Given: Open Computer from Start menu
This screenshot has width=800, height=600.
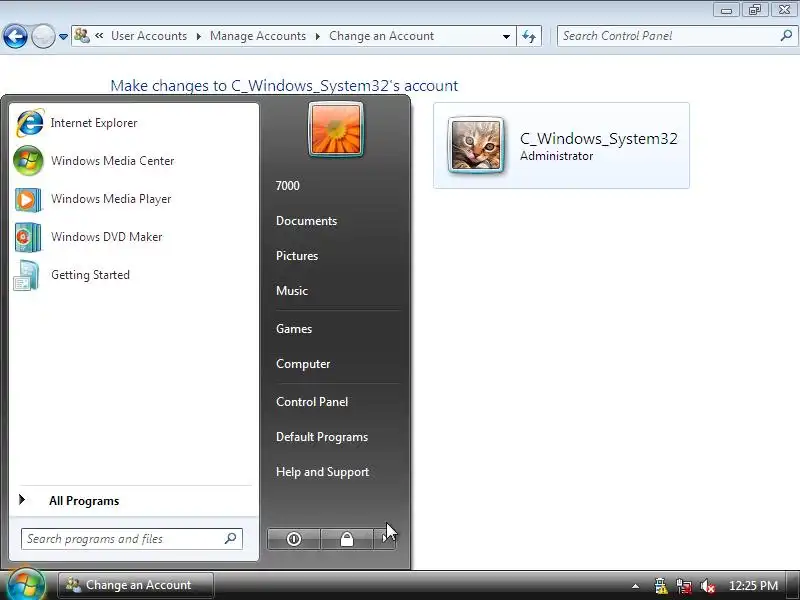Looking at the screenshot, I should tap(303, 364).
